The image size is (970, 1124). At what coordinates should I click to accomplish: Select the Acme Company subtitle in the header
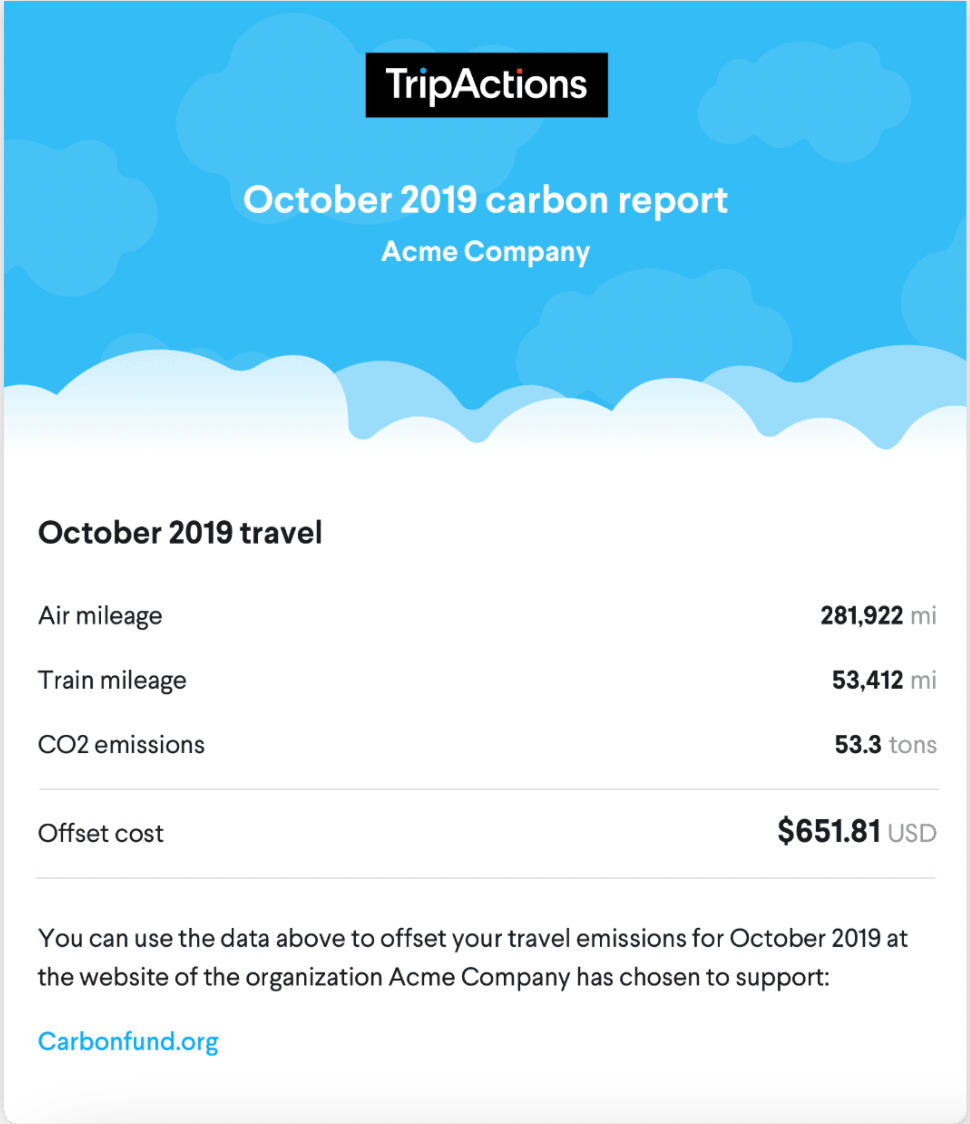pyautogui.click(x=485, y=251)
